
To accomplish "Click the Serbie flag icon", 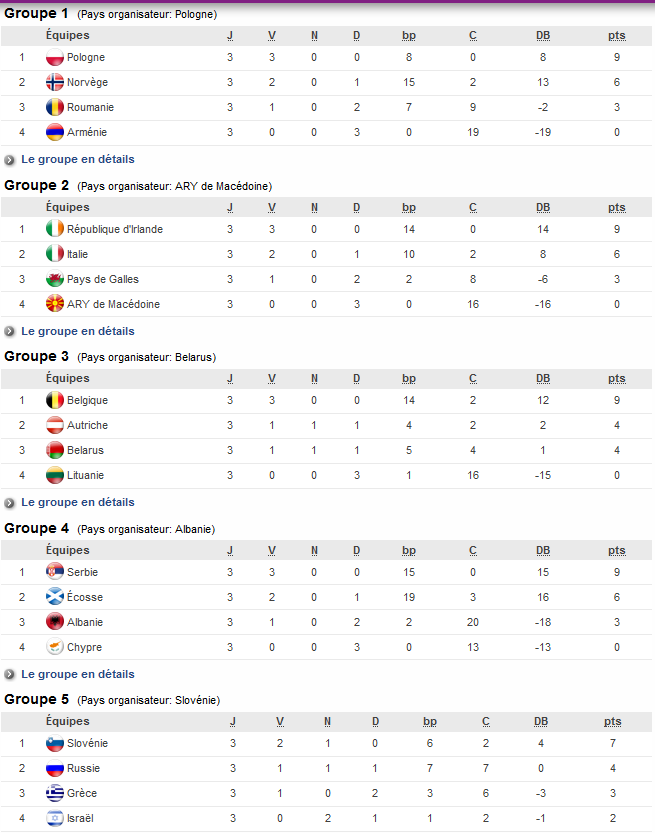I will click(x=55, y=572).
